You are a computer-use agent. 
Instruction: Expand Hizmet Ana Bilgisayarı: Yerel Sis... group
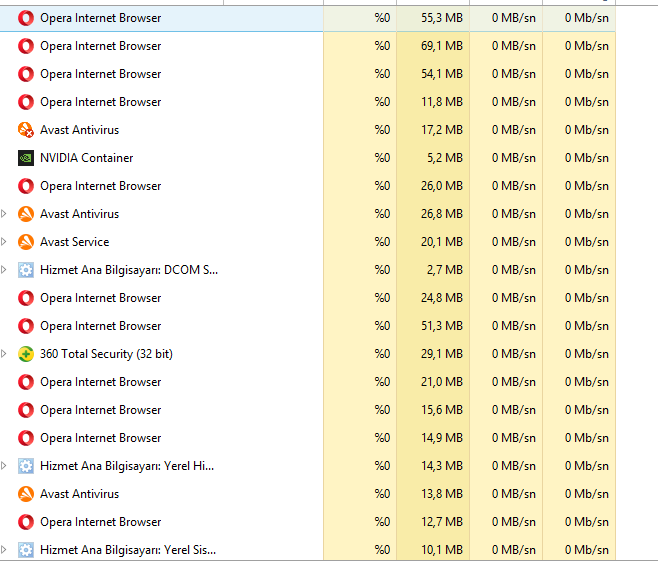[x=4, y=550]
